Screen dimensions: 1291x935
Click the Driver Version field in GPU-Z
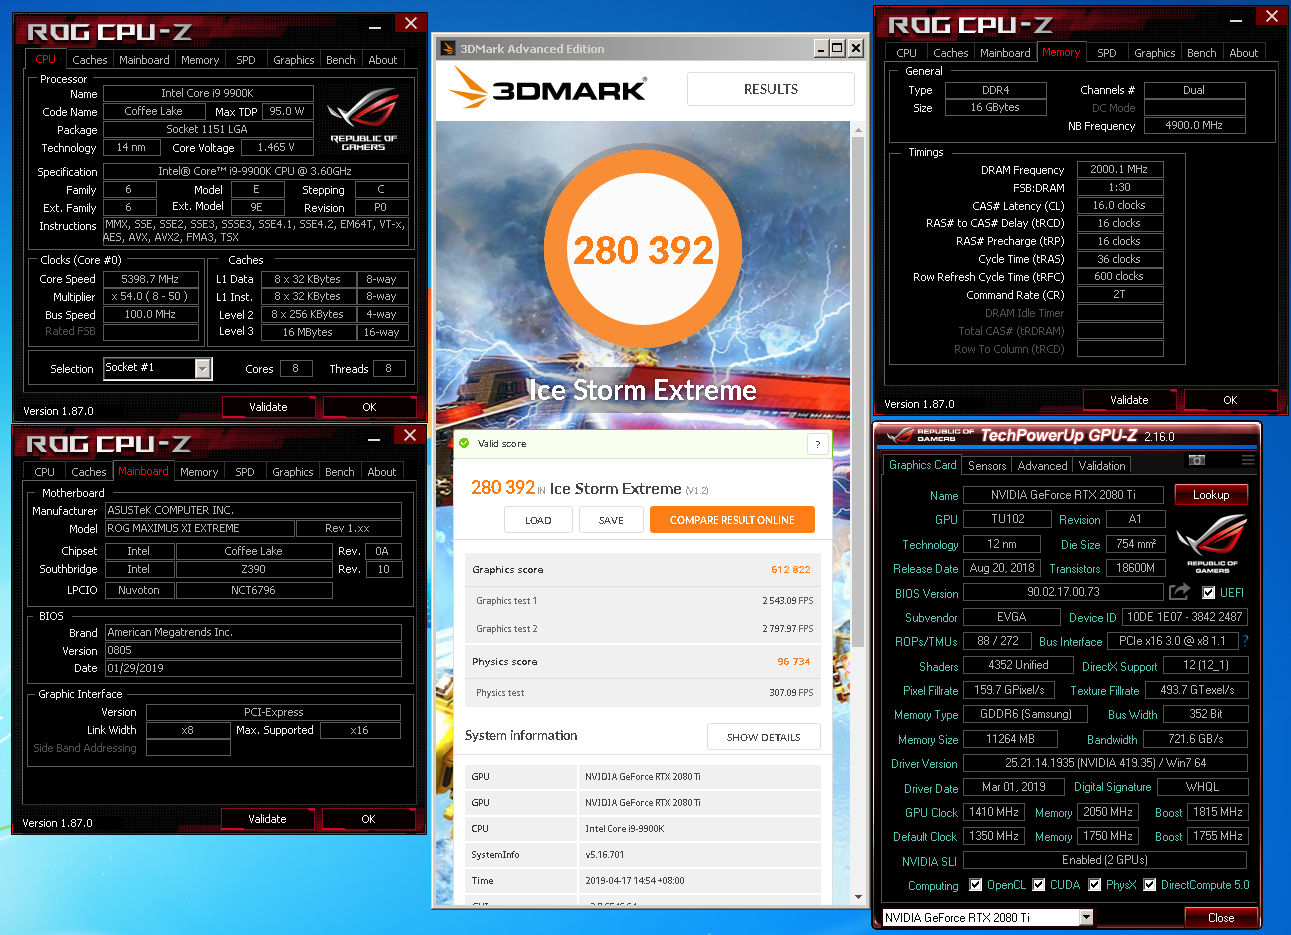pyautogui.click(x=1104, y=763)
